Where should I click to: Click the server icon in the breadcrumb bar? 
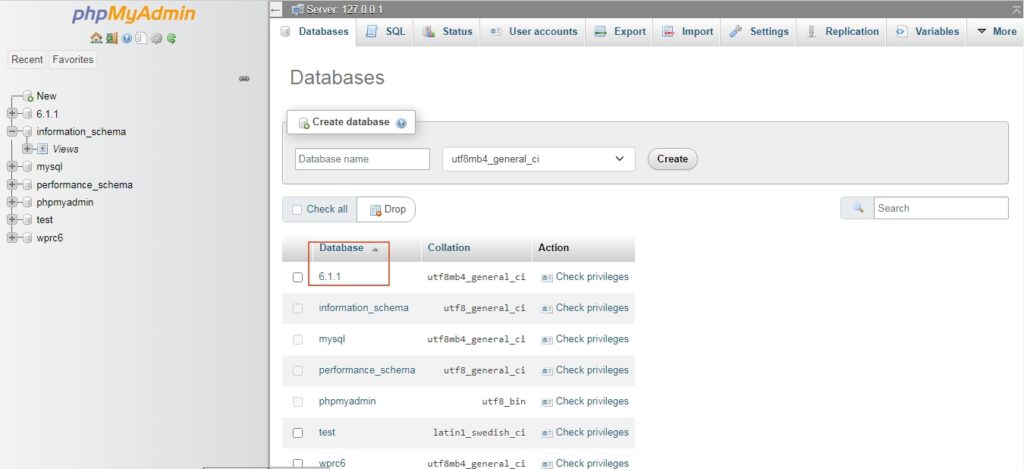pos(298,9)
